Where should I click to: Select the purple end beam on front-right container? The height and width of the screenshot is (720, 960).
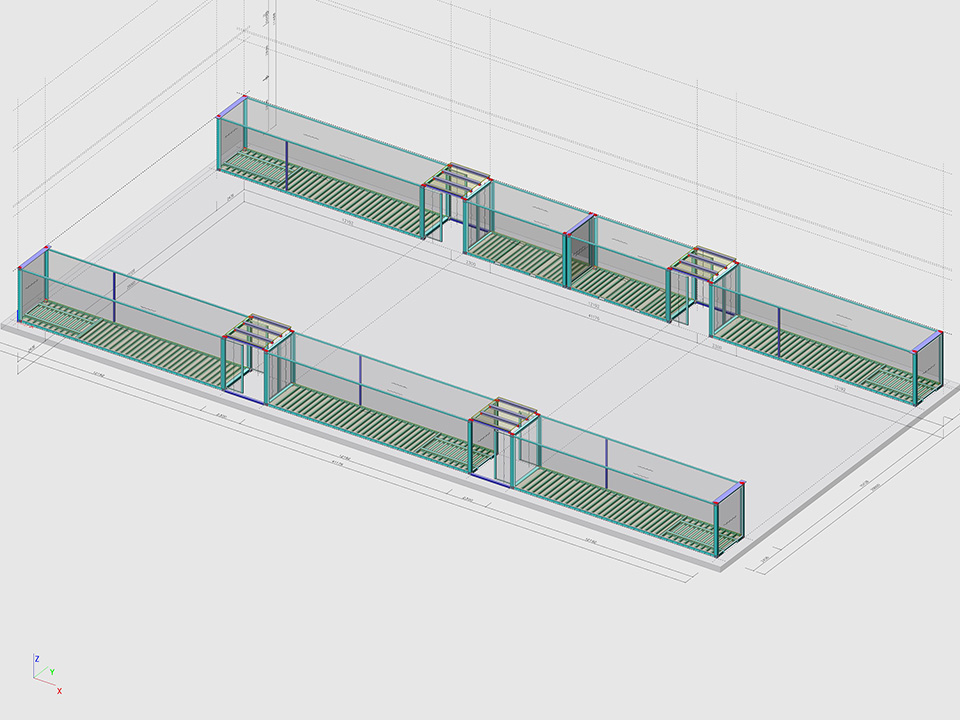(x=732, y=492)
